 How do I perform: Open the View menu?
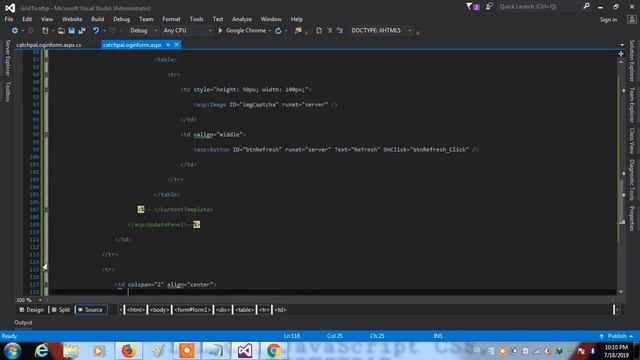47,19
